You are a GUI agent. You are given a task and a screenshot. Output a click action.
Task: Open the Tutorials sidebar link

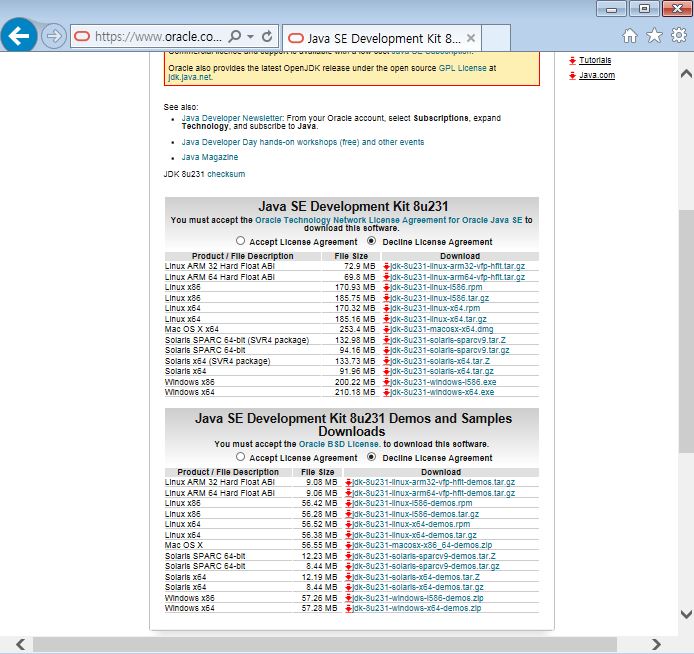[595, 60]
